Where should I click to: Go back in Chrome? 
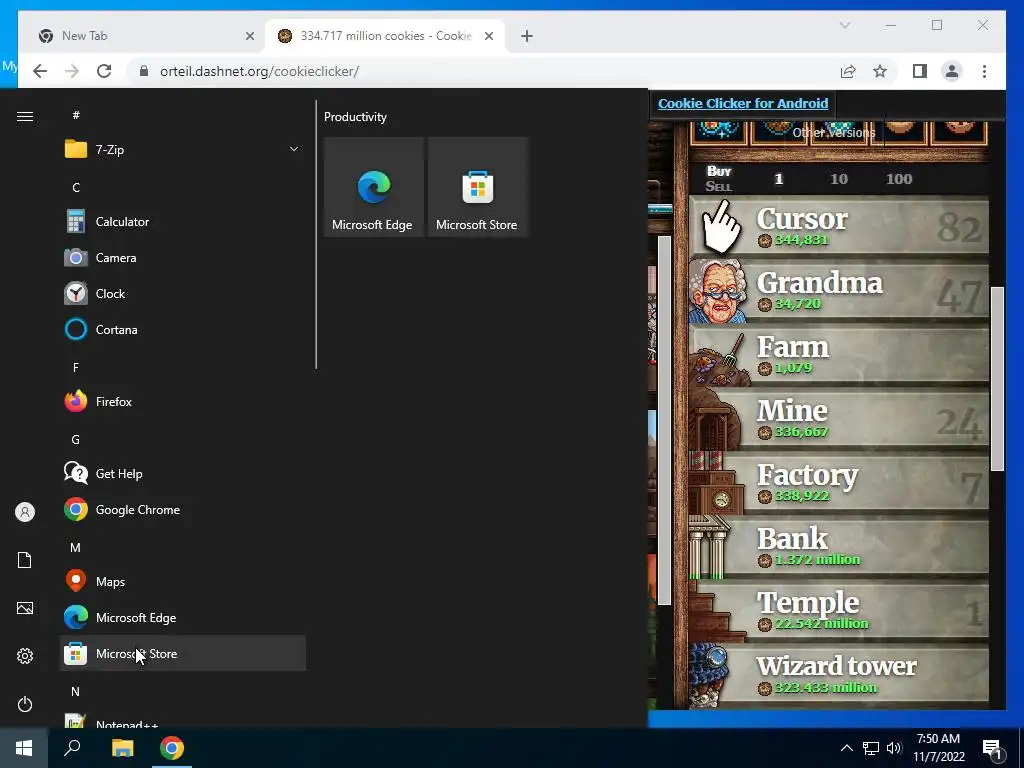click(40, 71)
